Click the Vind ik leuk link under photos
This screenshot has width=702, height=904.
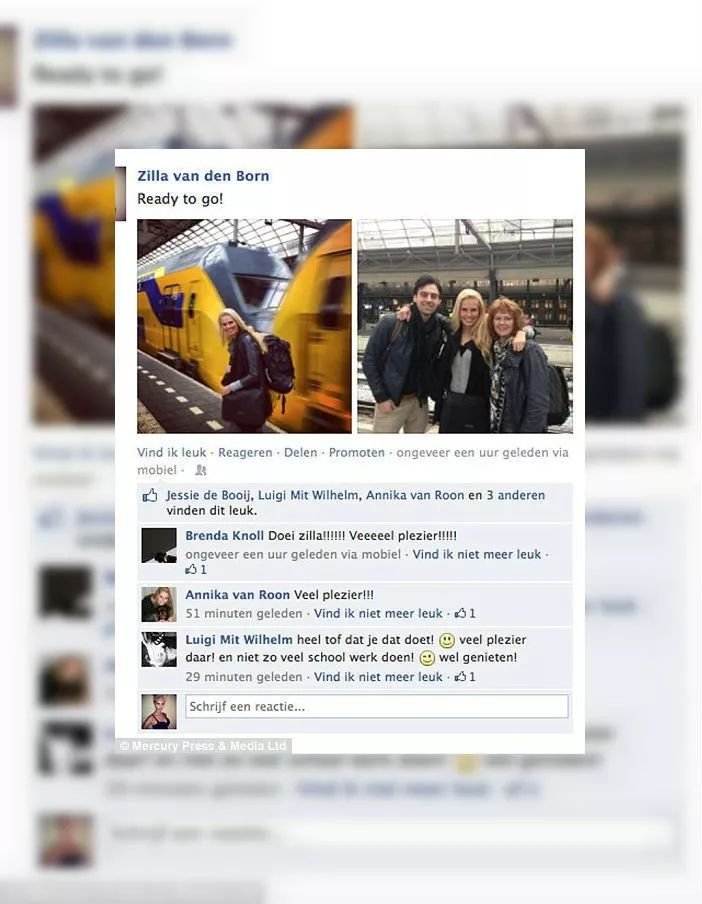click(172, 453)
